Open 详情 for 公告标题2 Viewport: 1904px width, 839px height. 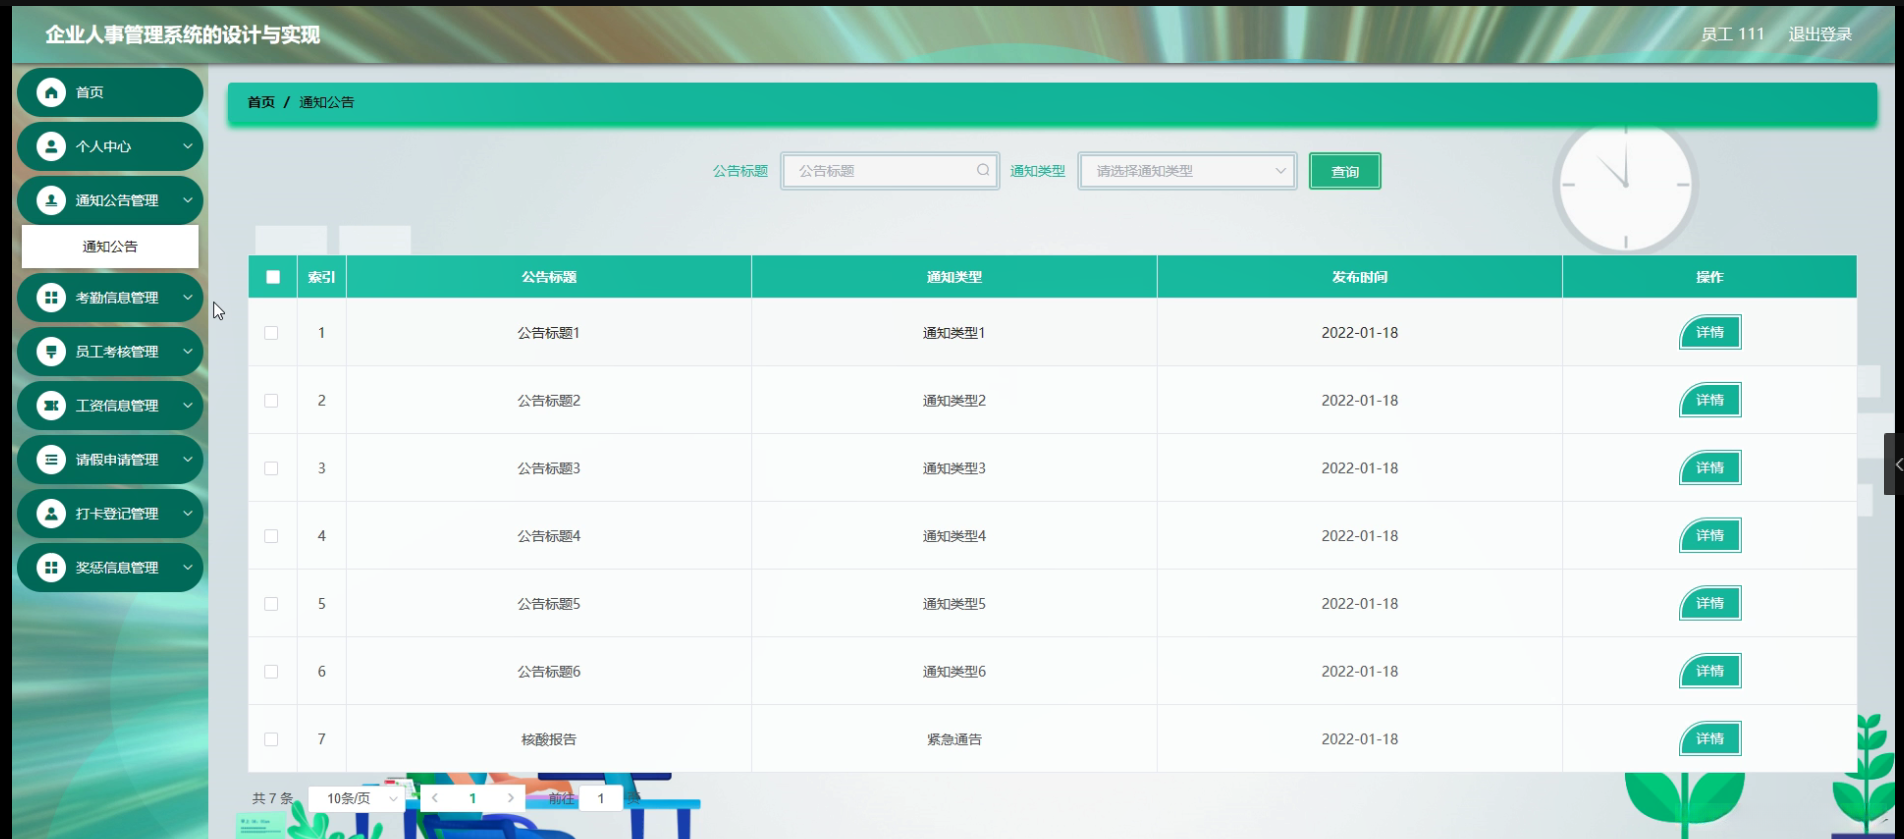coord(1710,400)
